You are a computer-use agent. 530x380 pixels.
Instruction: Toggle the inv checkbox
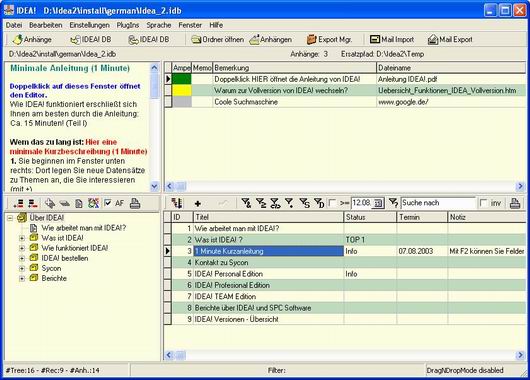483,203
